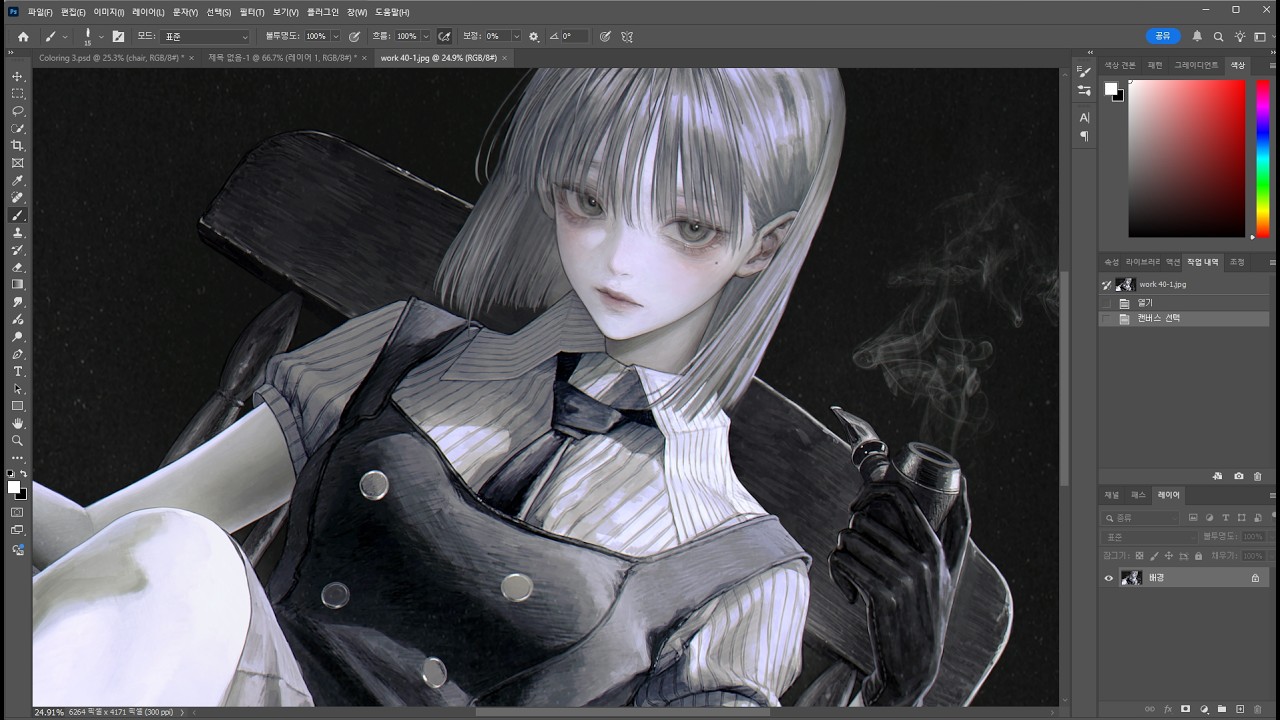
Task: Click the toolbox foreground color swatch
Action: [14, 487]
